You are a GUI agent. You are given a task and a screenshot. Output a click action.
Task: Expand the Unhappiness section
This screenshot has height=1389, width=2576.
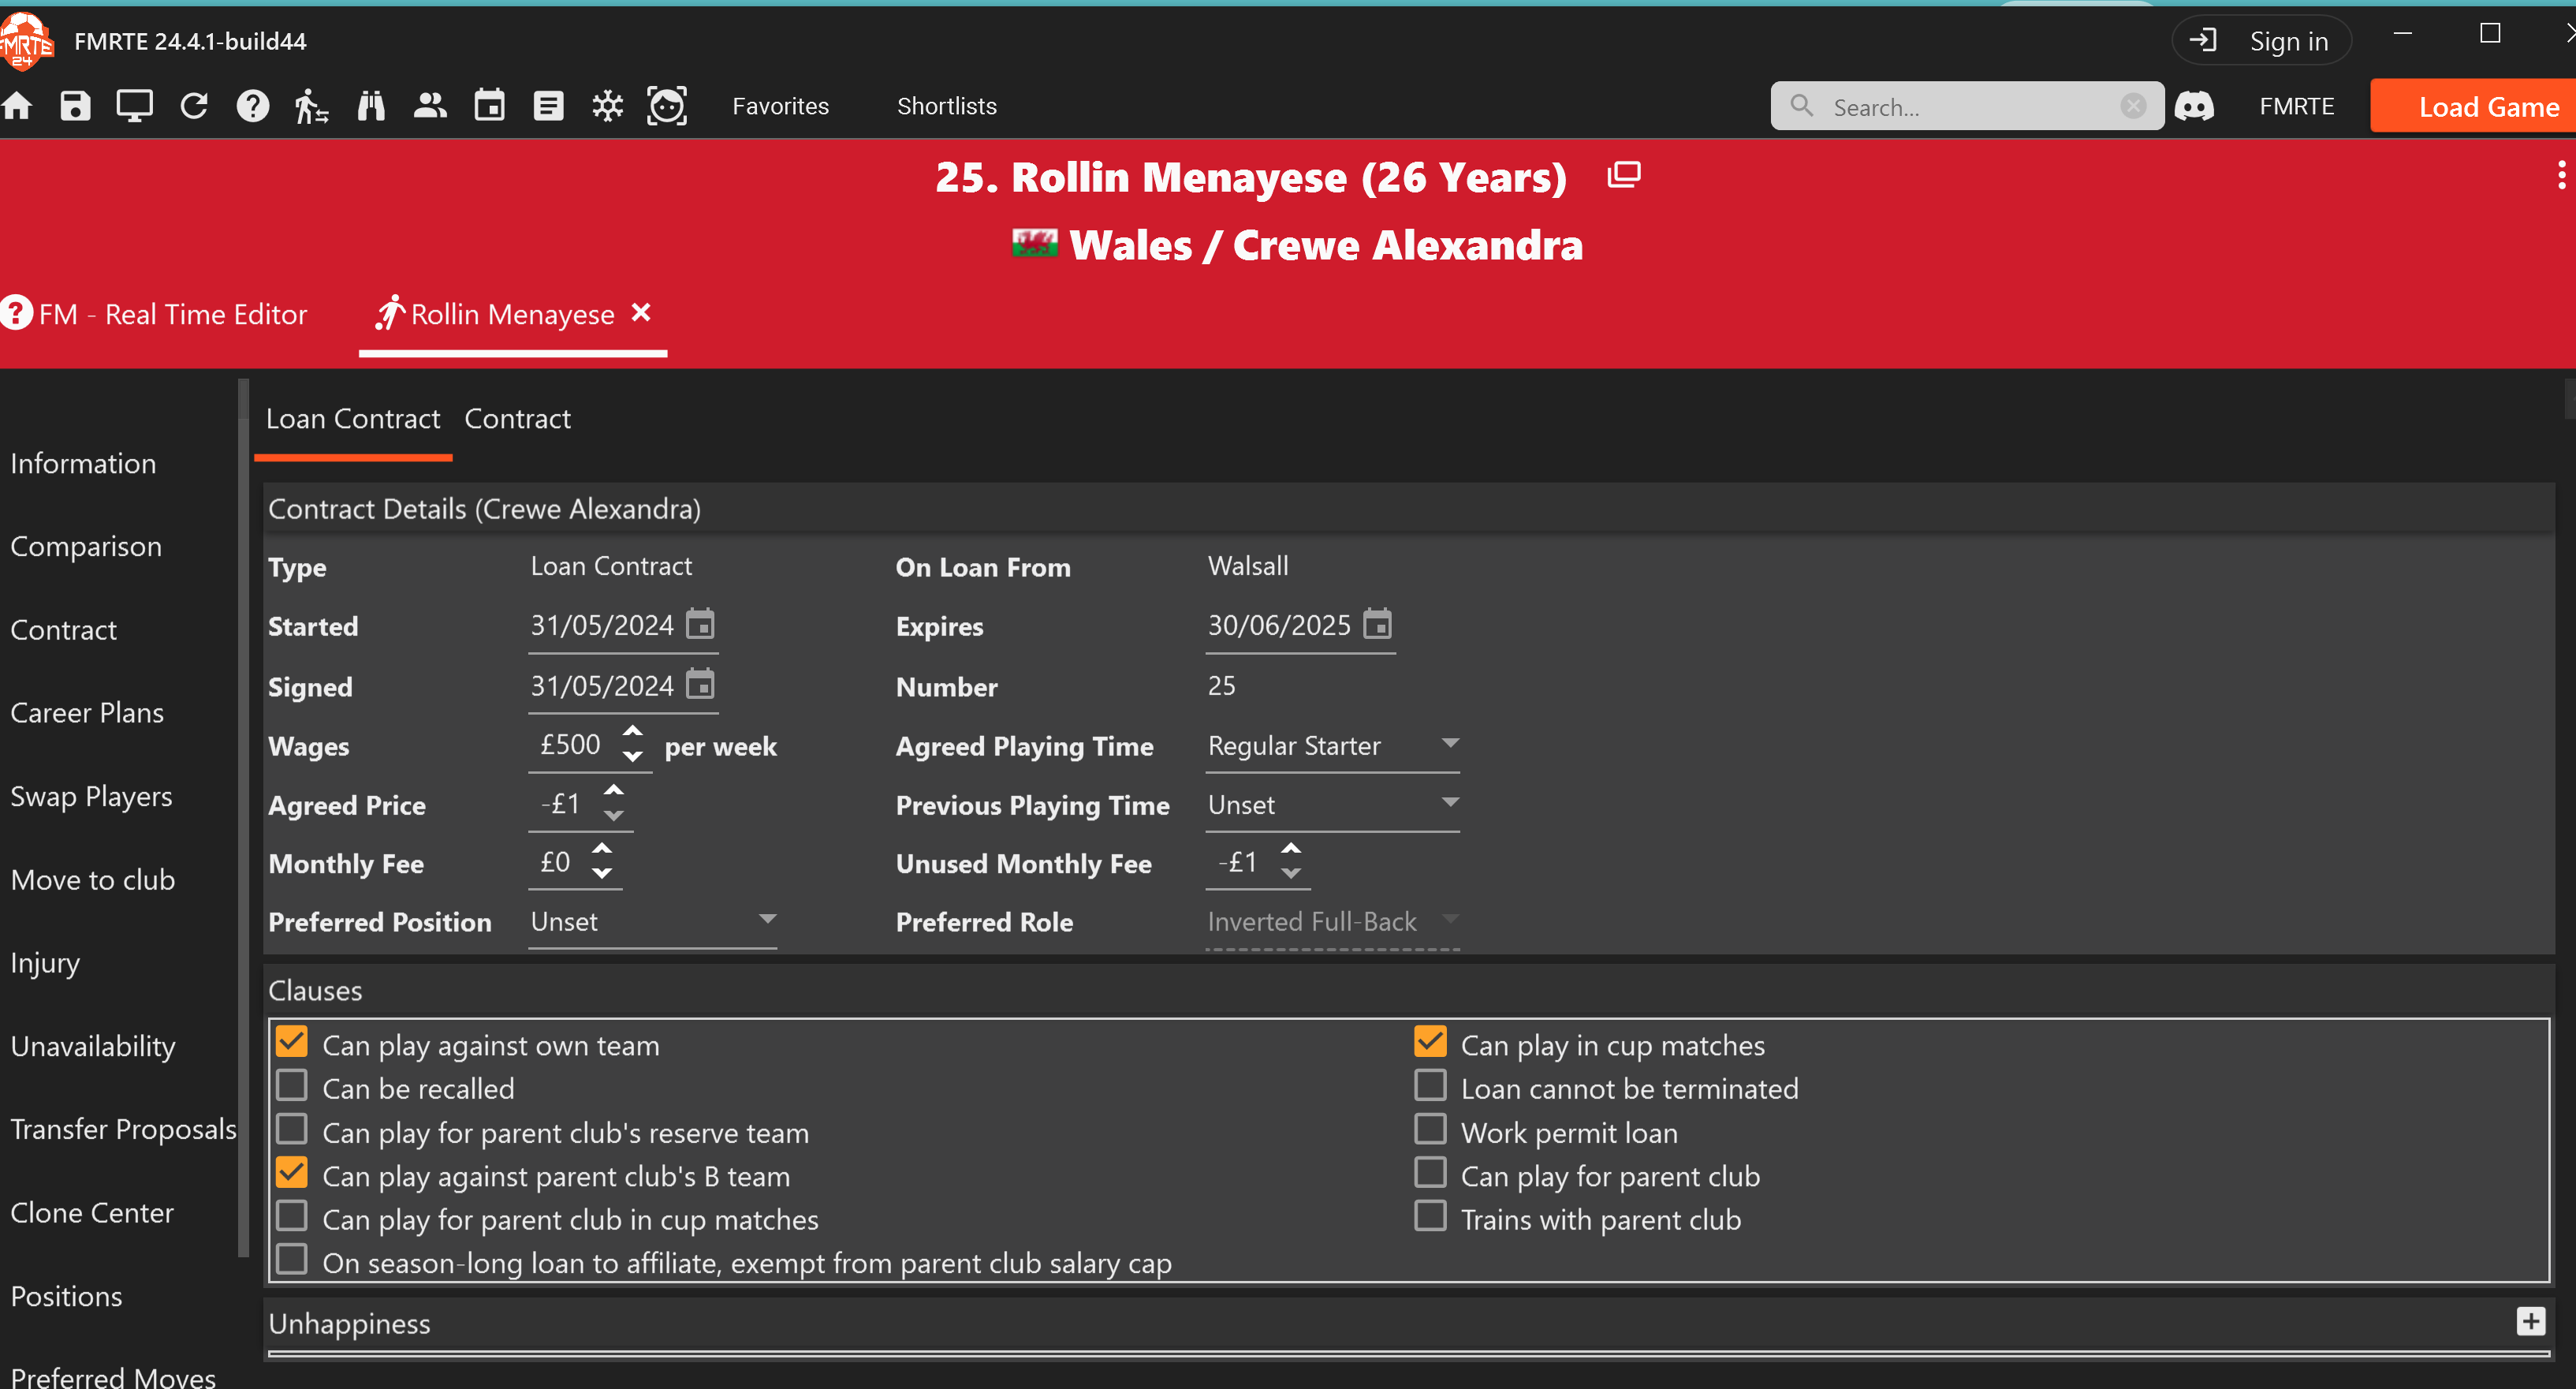click(2530, 1322)
